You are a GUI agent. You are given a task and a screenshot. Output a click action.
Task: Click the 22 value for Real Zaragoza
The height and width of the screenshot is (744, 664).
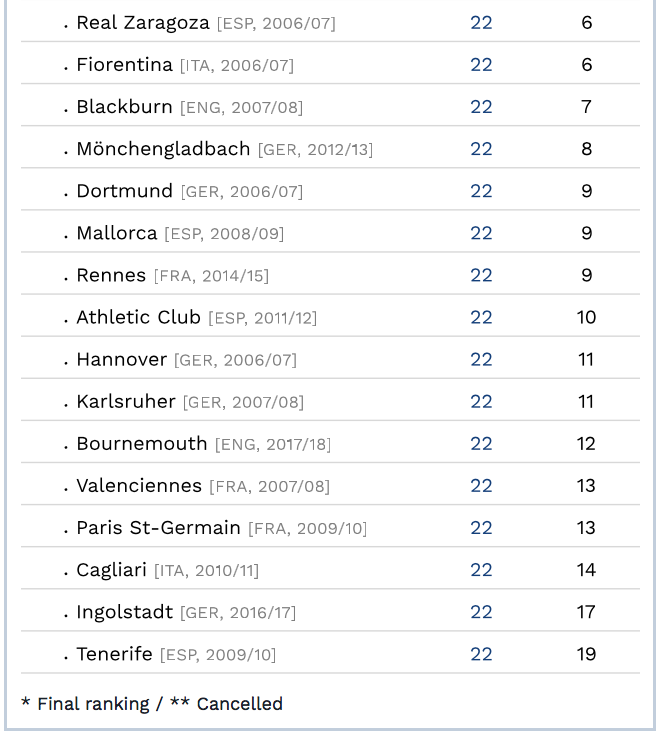(x=481, y=23)
